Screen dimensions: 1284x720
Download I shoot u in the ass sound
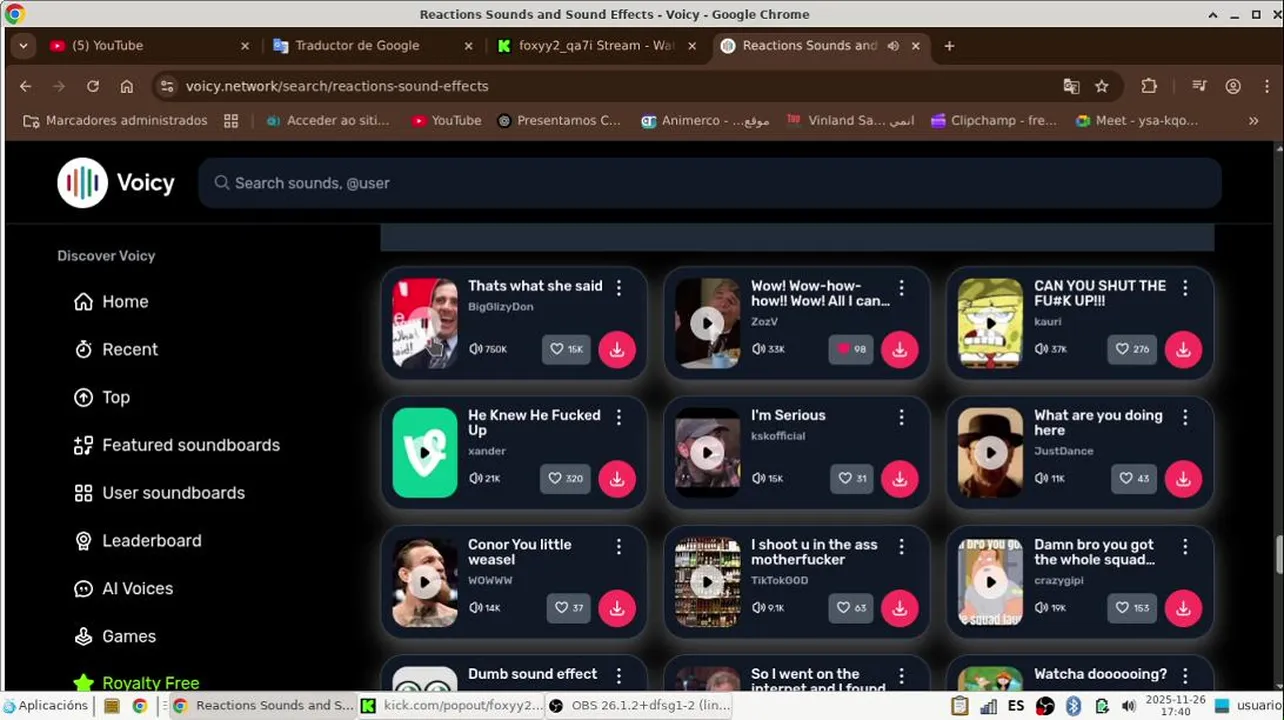(900, 608)
